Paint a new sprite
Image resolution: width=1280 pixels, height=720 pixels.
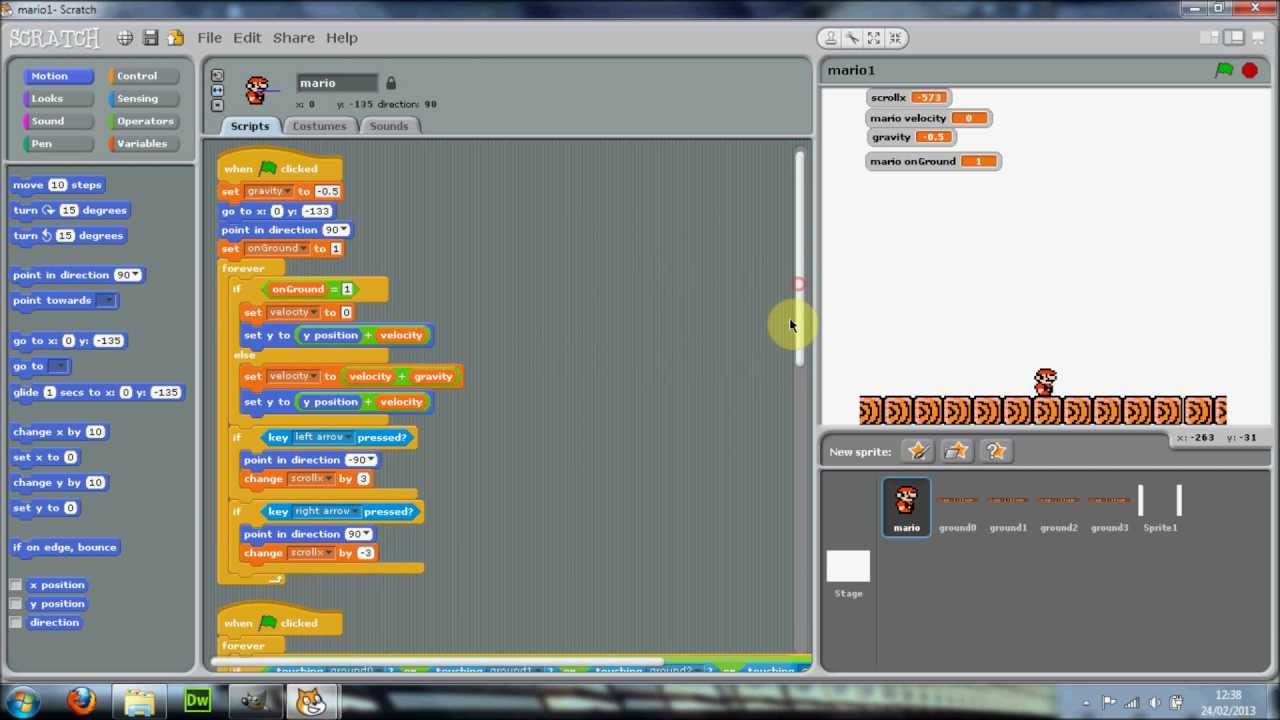pos(917,451)
